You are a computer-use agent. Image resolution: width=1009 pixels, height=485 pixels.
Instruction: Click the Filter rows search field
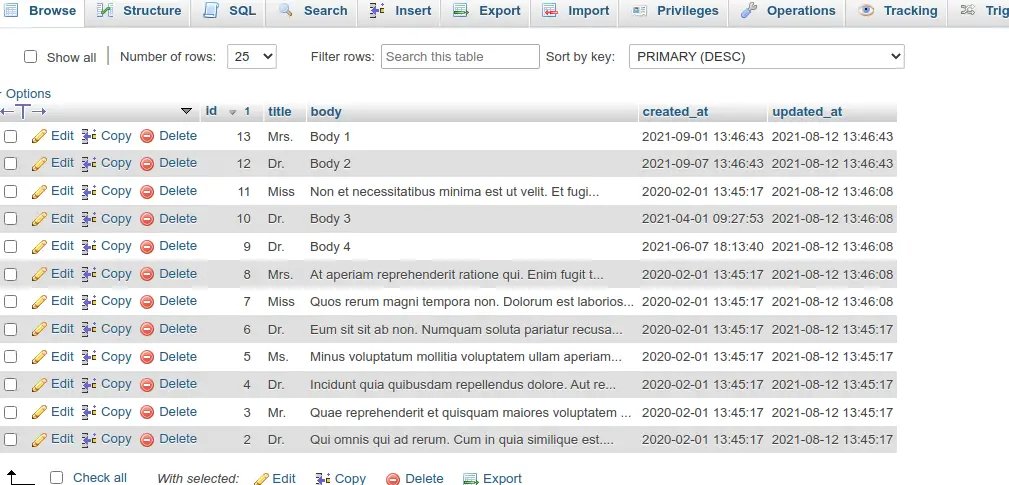coord(459,57)
